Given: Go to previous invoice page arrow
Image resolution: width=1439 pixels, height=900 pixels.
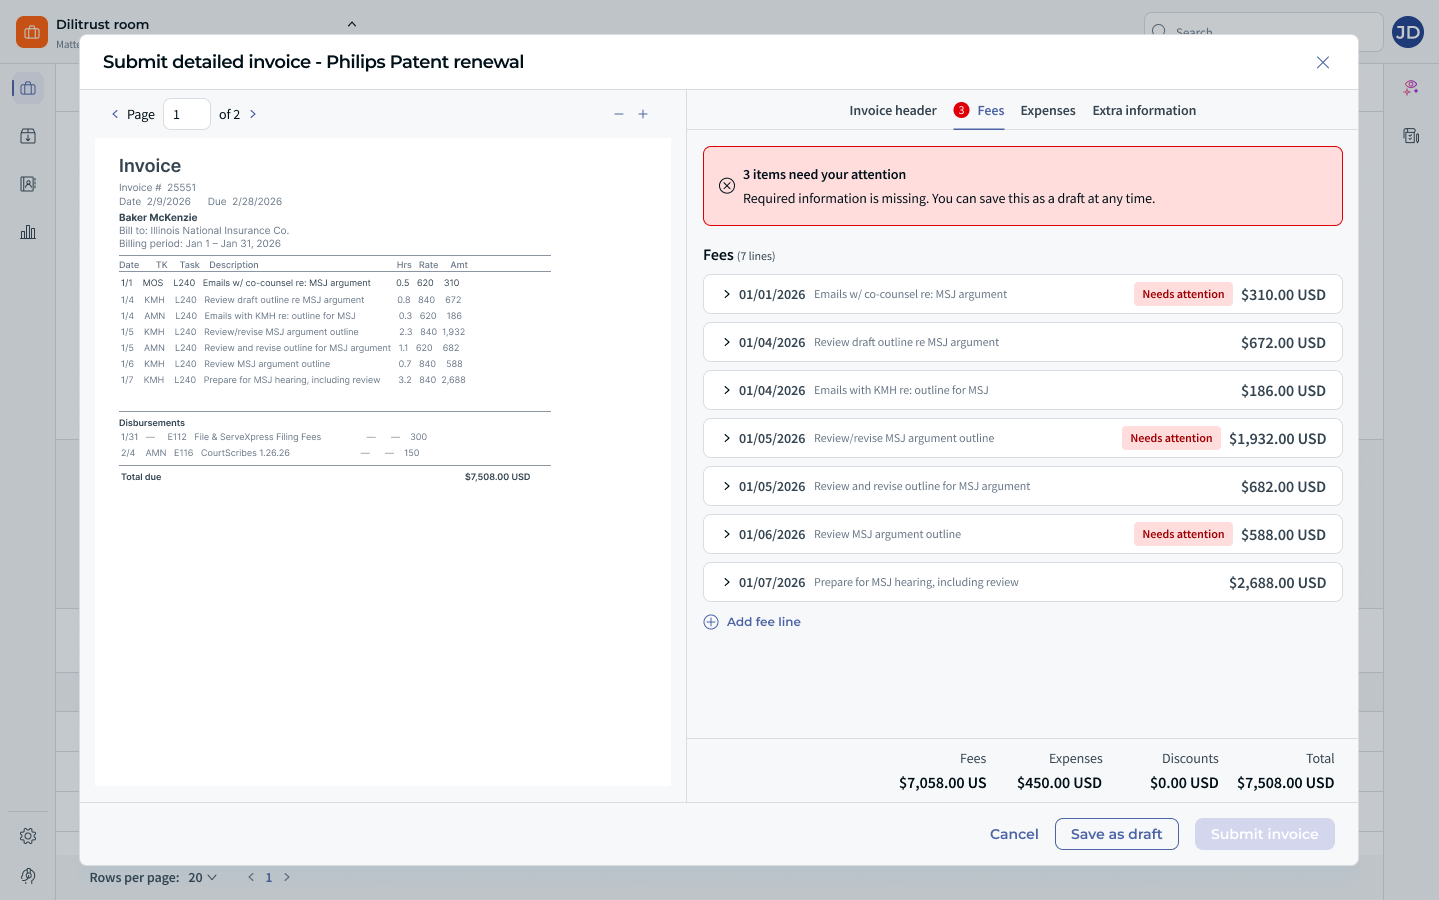Looking at the screenshot, I should pos(115,114).
